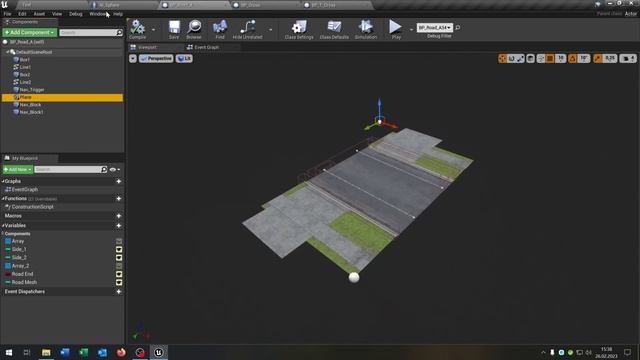
Task: Click surface snapping icon in viewport
Action: pos(541,59)
